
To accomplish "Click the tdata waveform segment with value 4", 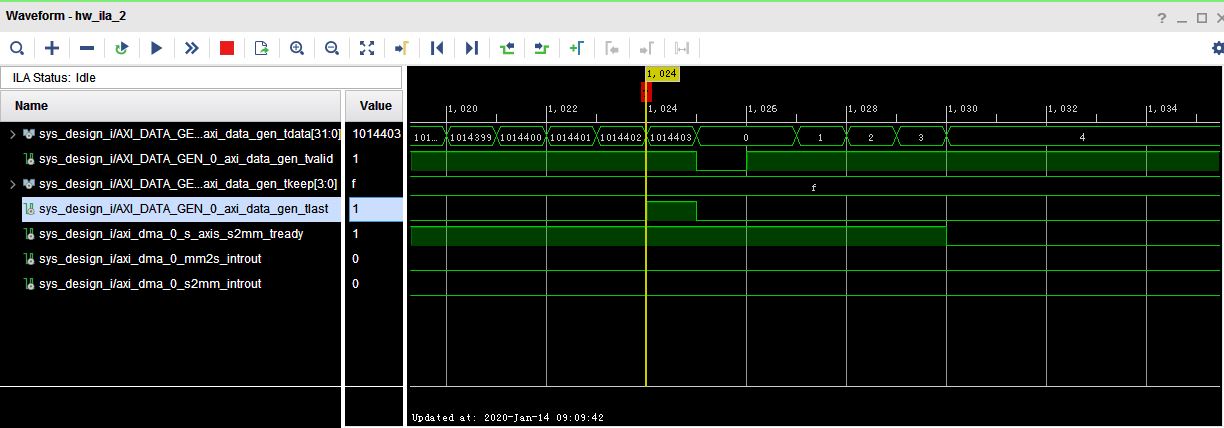I will pyautogui.click(x=1082, y=136).
